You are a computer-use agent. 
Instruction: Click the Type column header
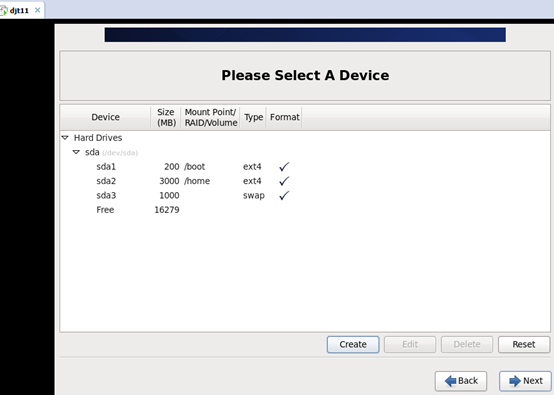[253, 117]
